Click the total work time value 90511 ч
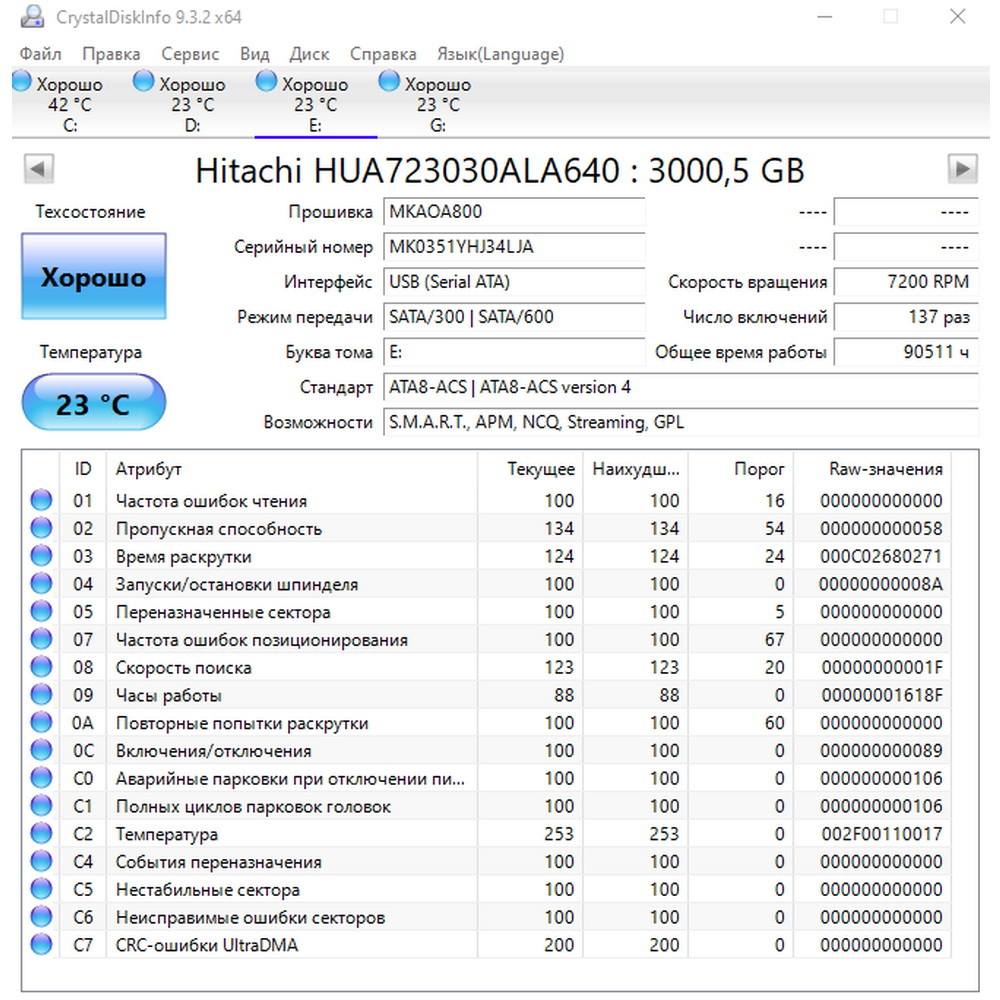The width and height of the screenshot is (1000, 1000). [906, 352]
